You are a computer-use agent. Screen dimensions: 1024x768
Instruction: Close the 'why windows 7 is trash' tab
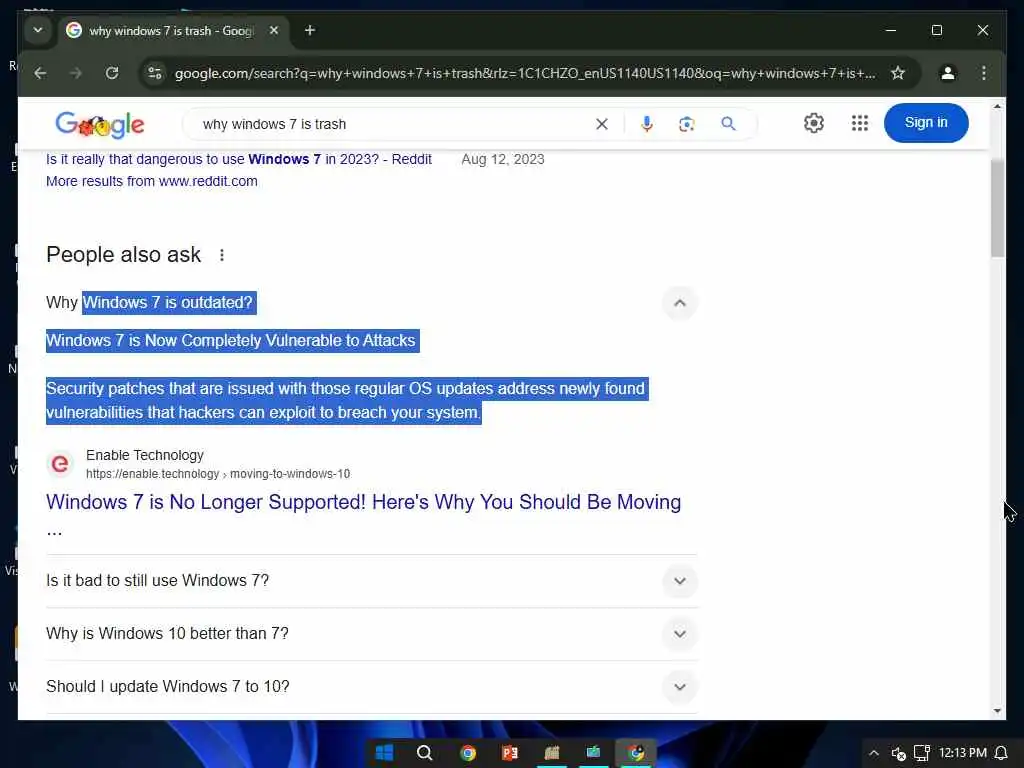[x=274, y=30]
